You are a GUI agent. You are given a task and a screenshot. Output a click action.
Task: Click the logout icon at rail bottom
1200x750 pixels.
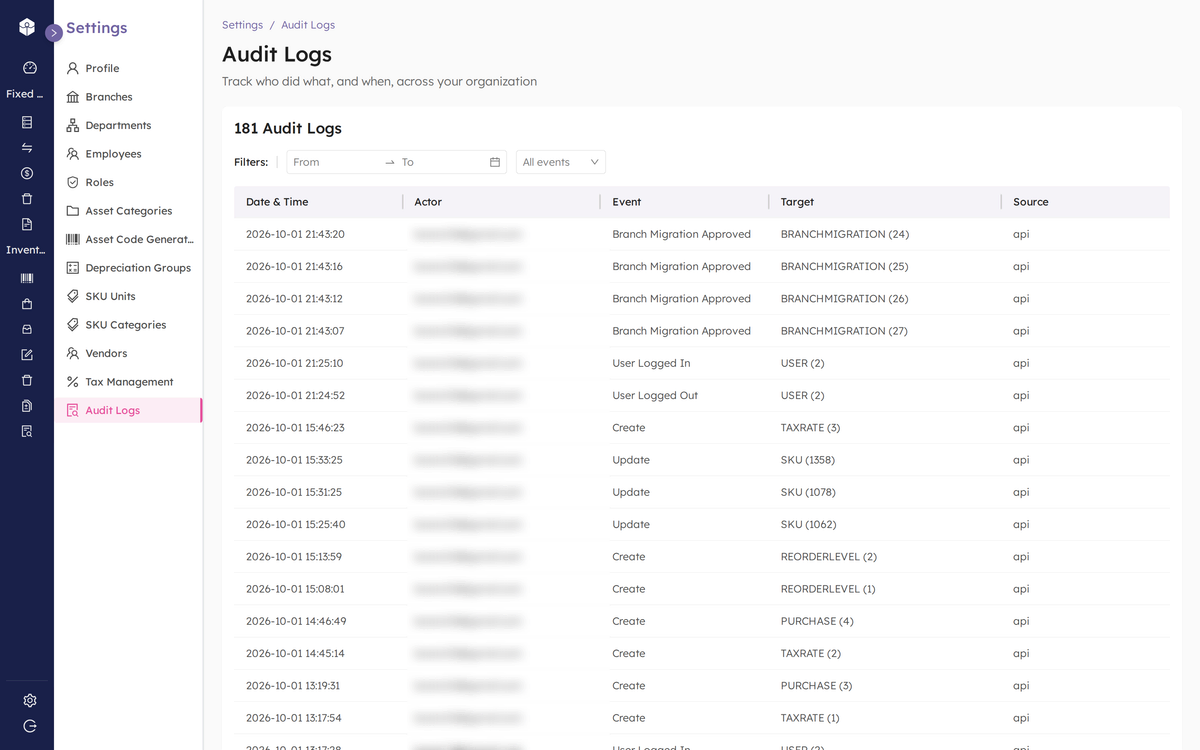pyautogui.click(x=30, y=726)
